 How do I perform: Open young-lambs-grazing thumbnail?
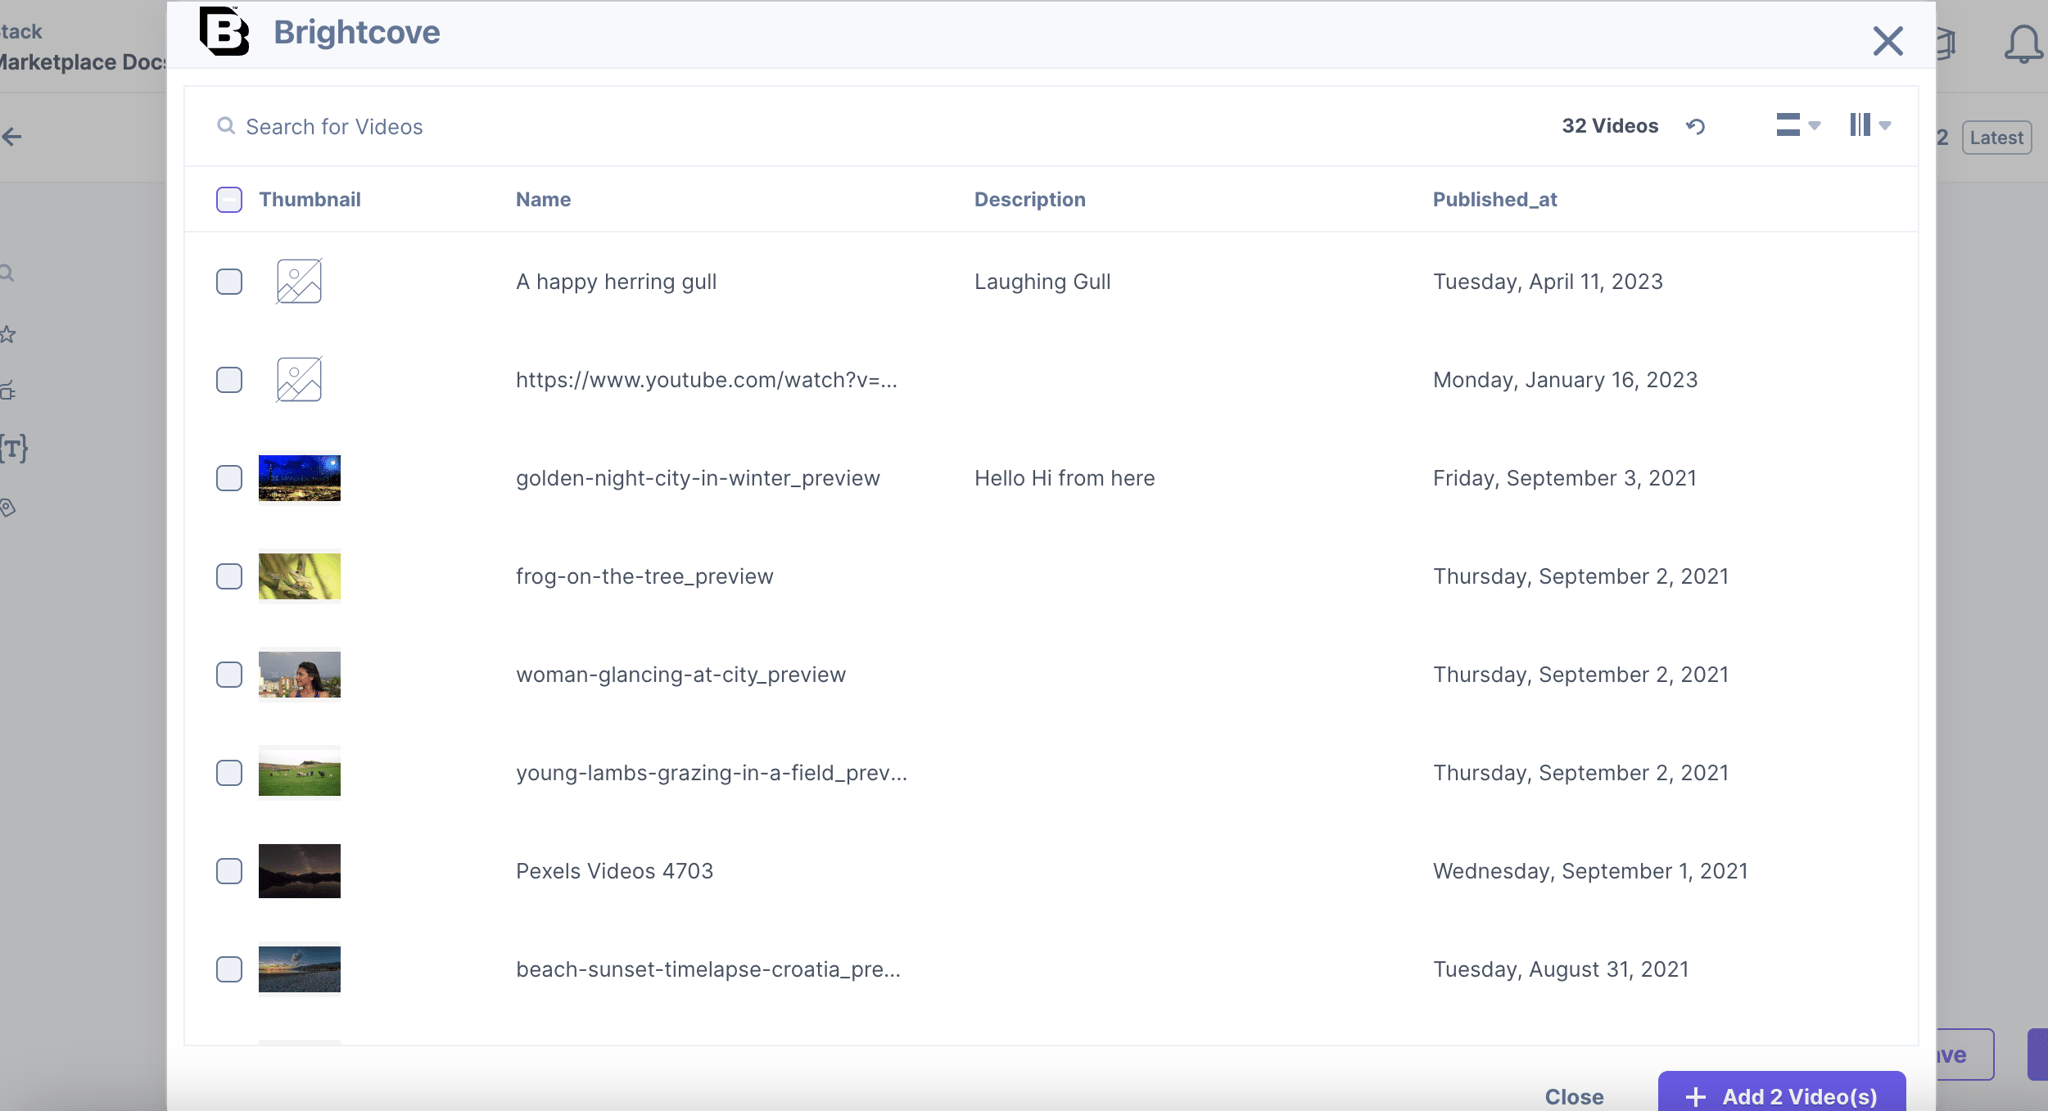299,773
